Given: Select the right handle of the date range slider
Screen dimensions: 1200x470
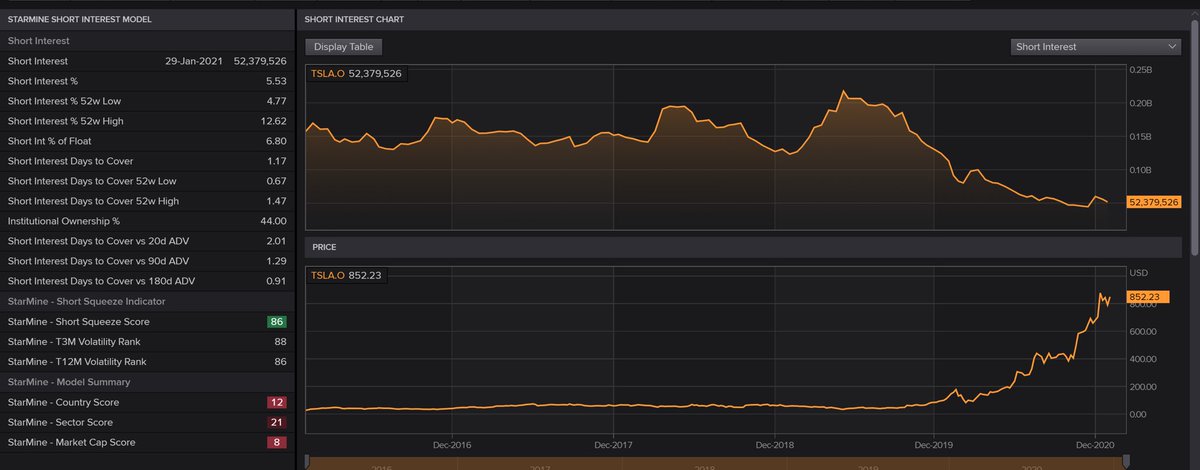Looking at the screenshot, I should coord(1127,461).
